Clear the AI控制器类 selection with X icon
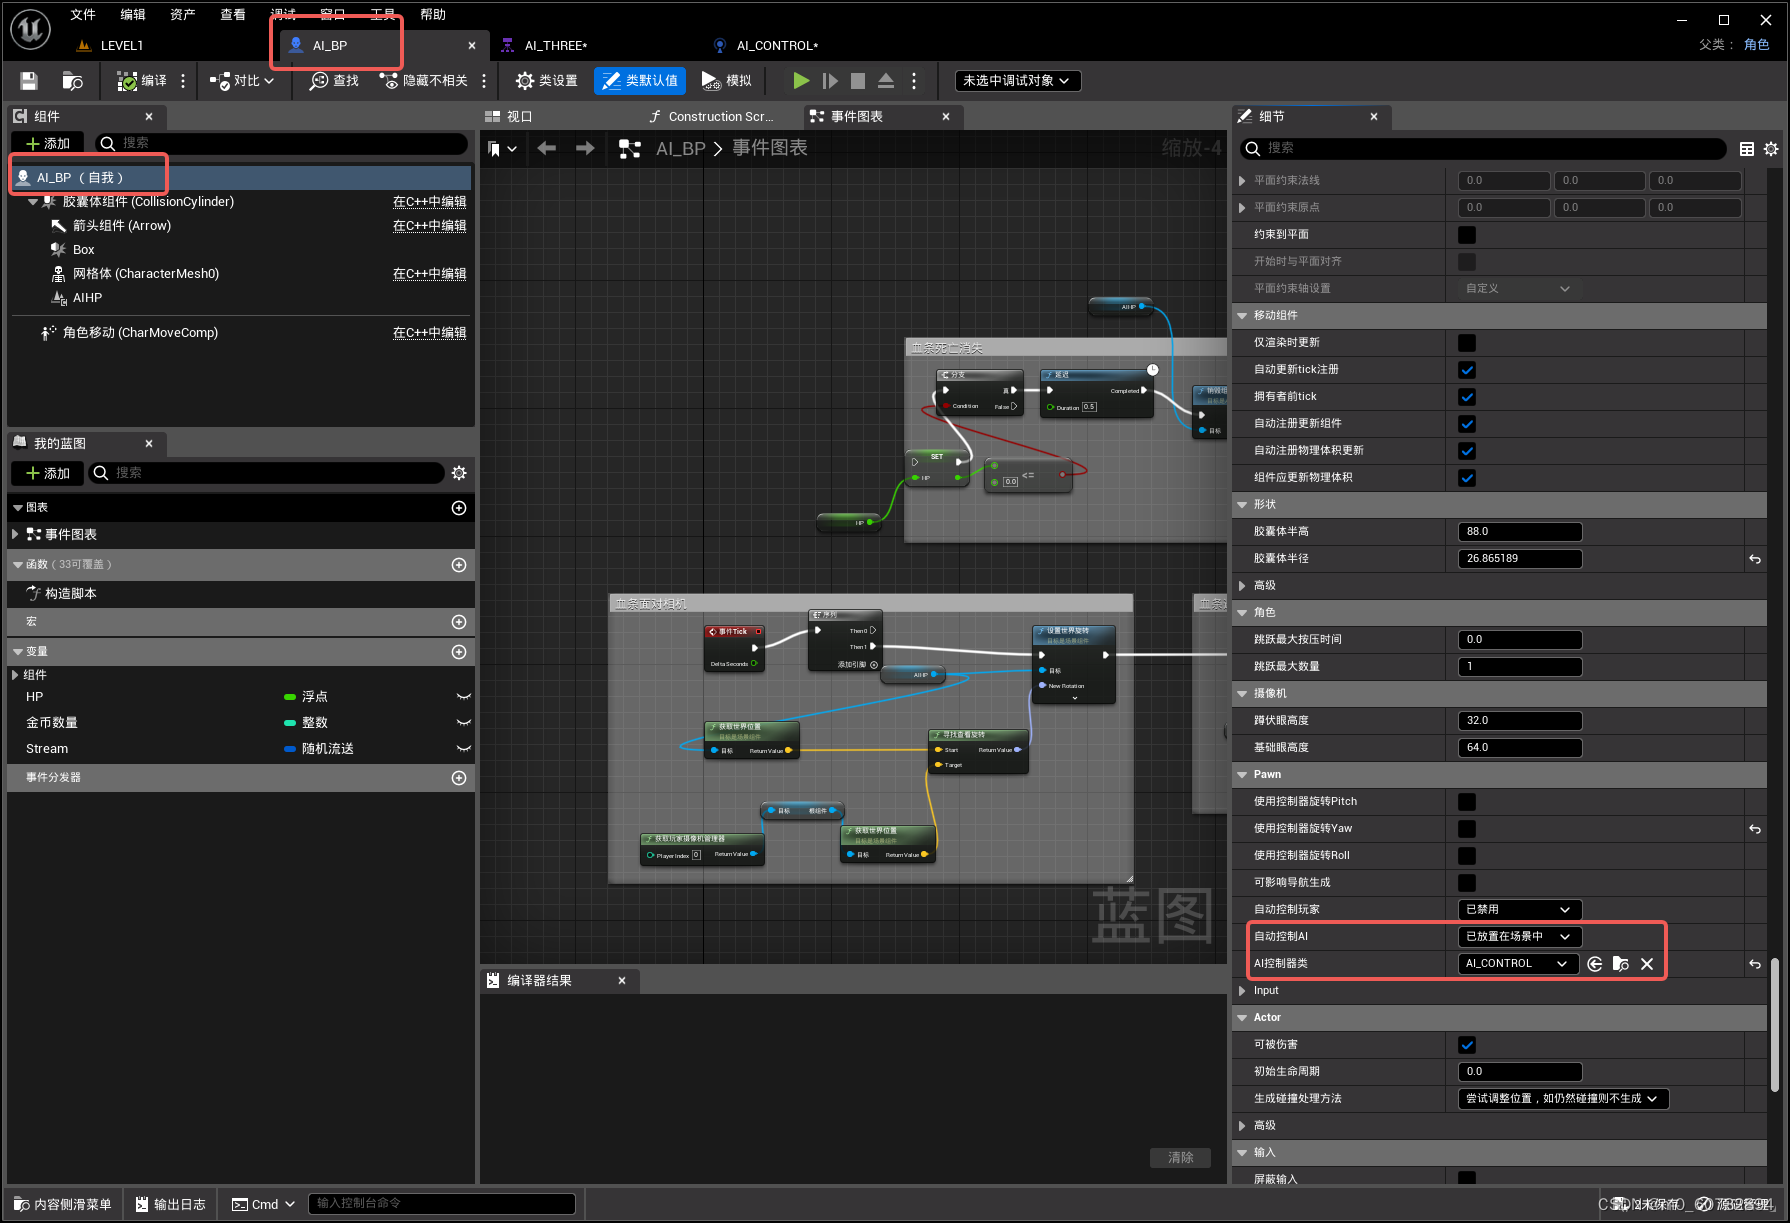The height and width of the screenshot is (1223, 1790). click(x=1647, y=963)
